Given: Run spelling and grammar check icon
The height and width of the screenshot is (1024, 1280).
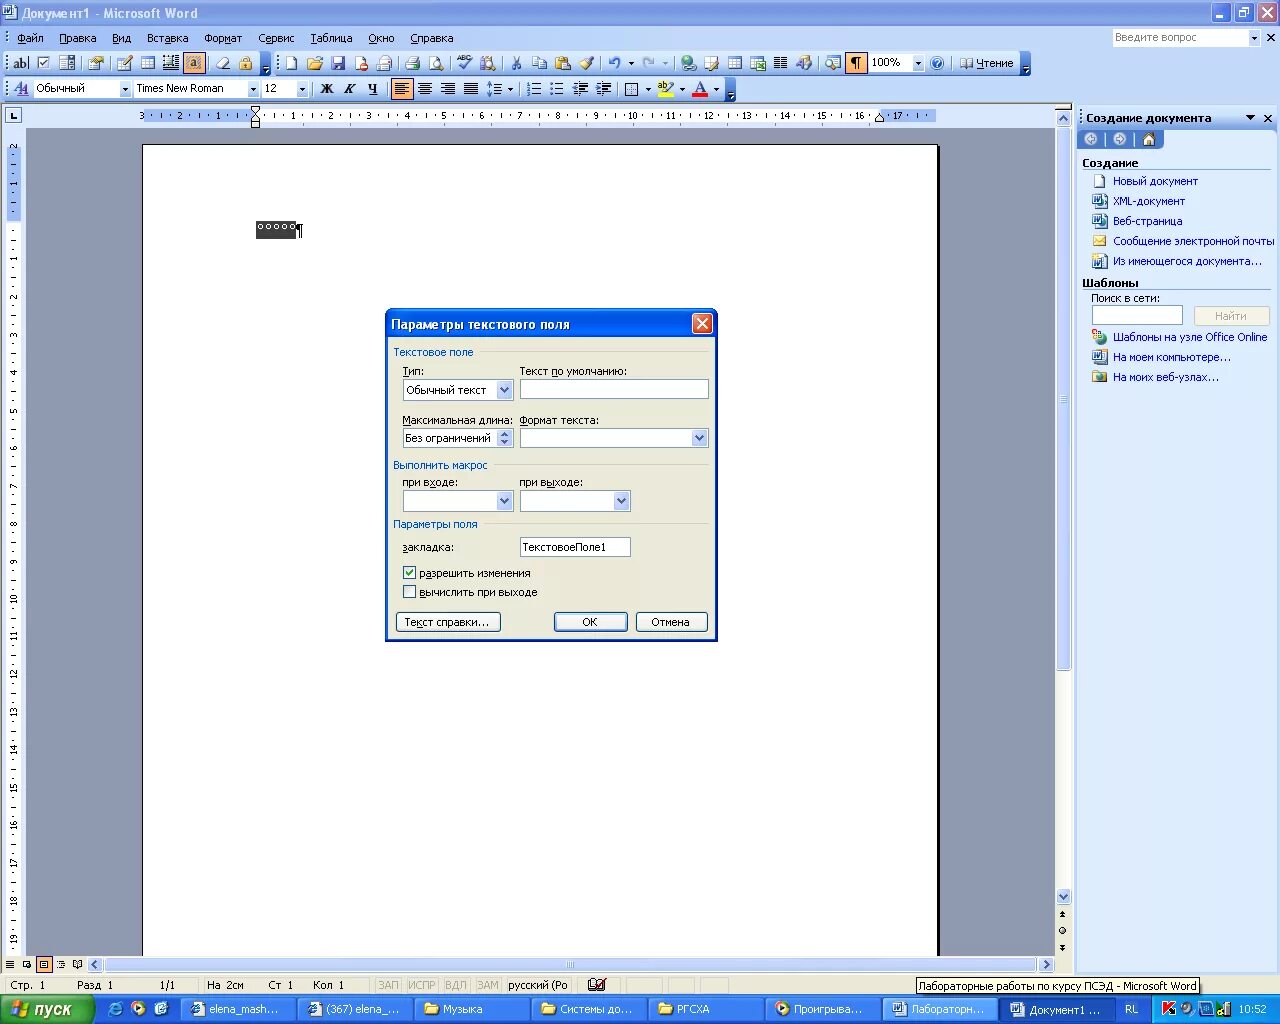Looking at the screenshot, I should click(x=465, y=63).
